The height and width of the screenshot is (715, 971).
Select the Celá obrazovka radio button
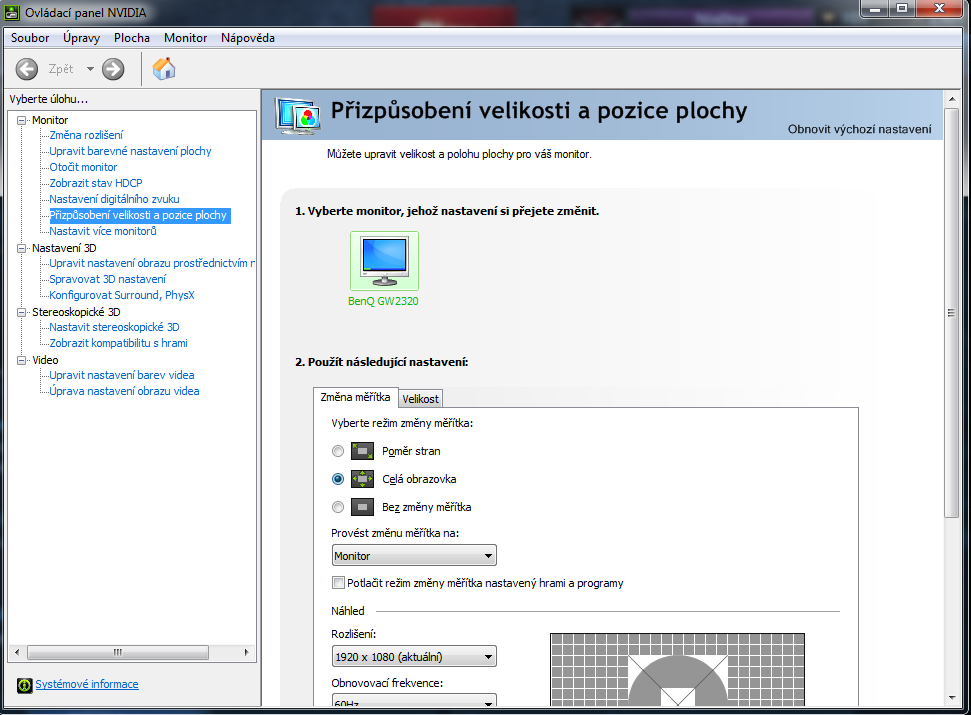click(x=337, y=479)
